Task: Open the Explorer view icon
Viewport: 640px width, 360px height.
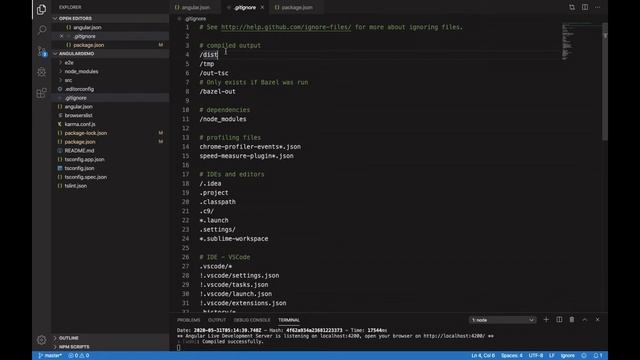Action: tap(41, 9)
